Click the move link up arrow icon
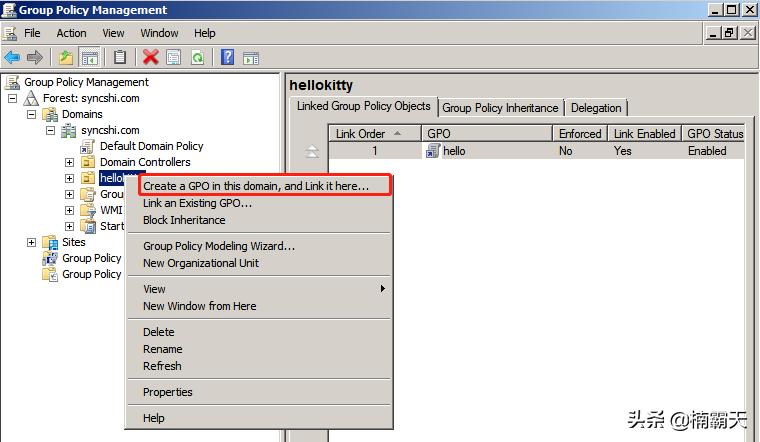 (311, 152)
